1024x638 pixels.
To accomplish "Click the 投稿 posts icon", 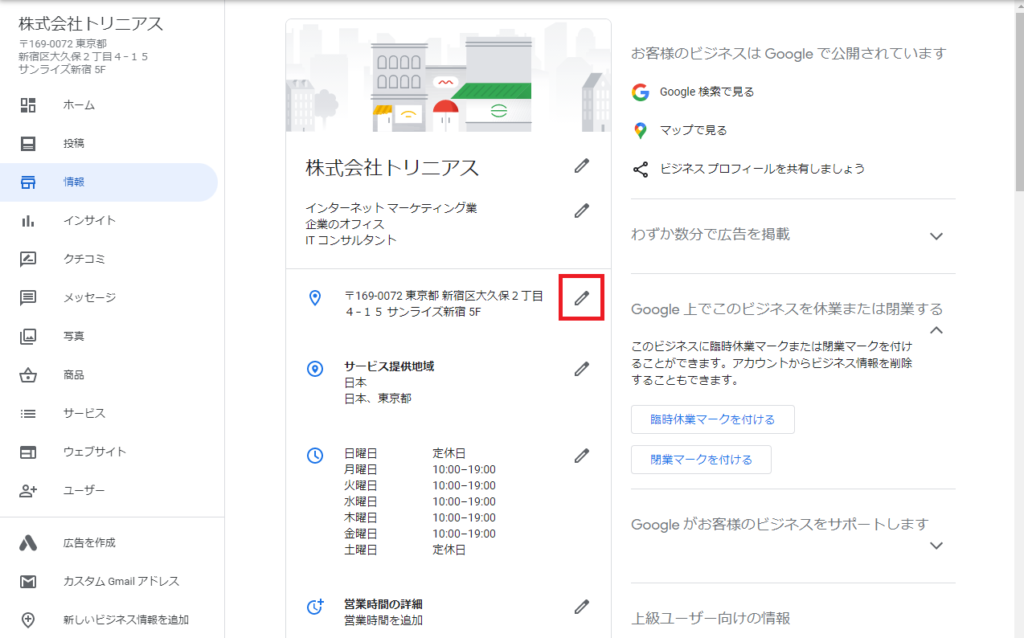I will tap(27, 144).
